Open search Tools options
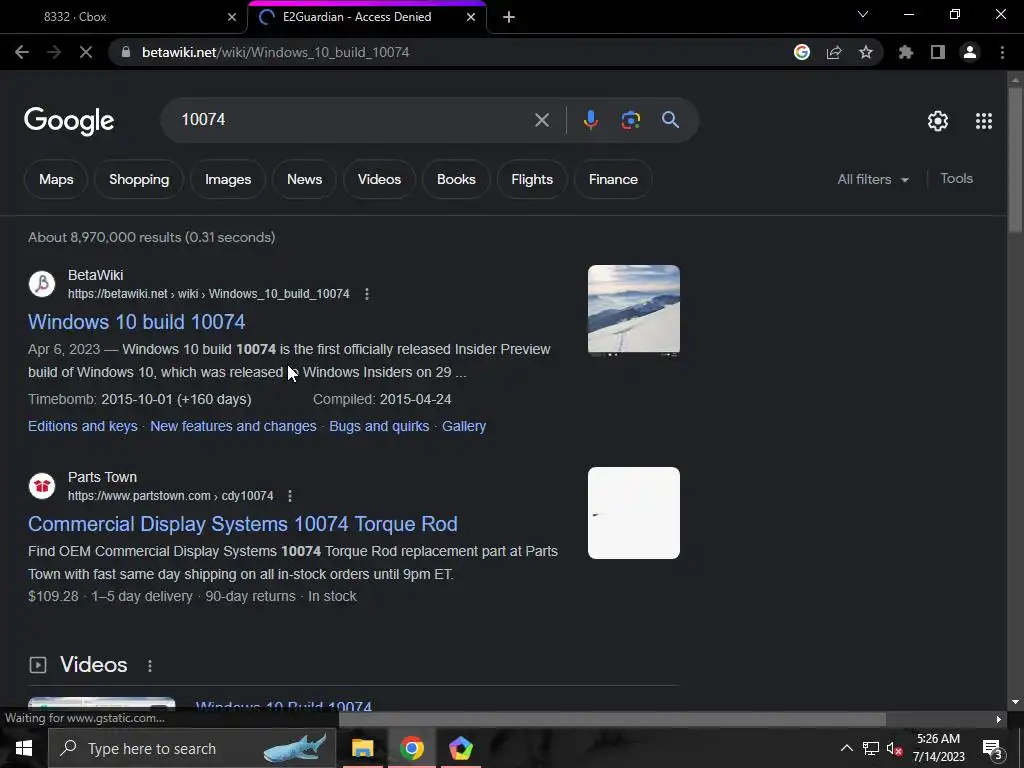This screenshot has width=1024, height=768. tap(956, 178)
